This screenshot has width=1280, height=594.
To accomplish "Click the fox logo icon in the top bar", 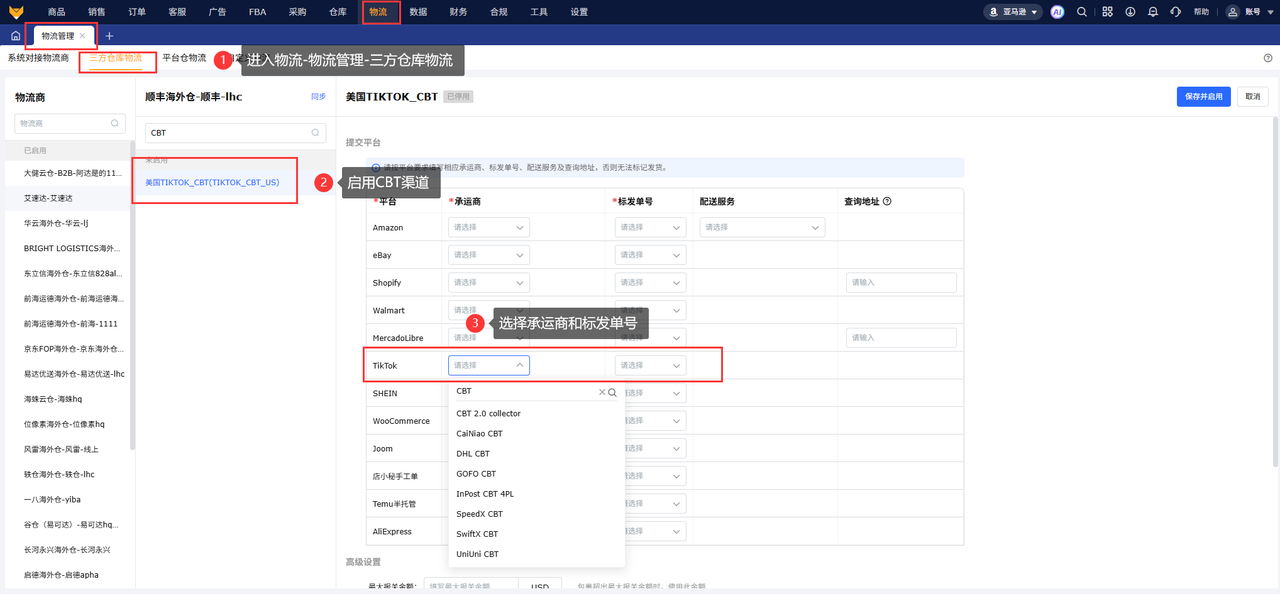I will [15, 12].
